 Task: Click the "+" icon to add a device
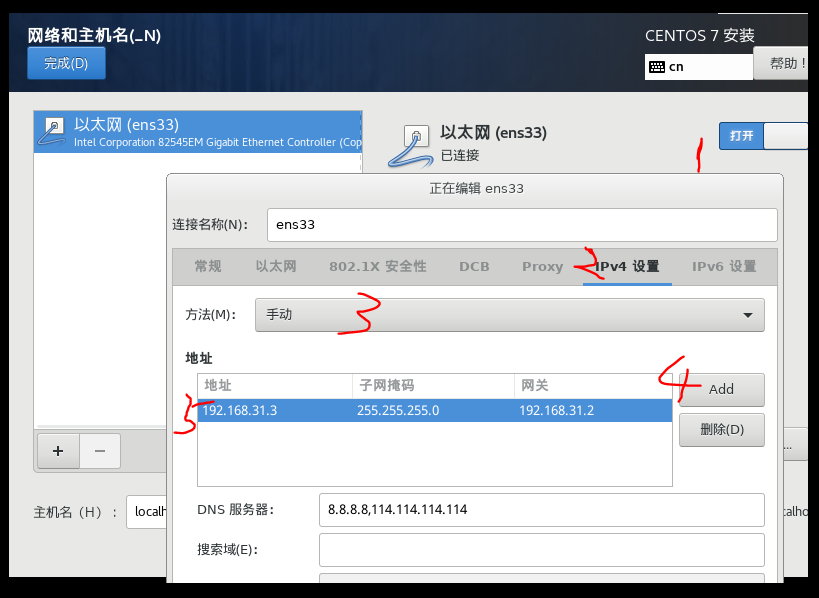(x=57, y=451)
